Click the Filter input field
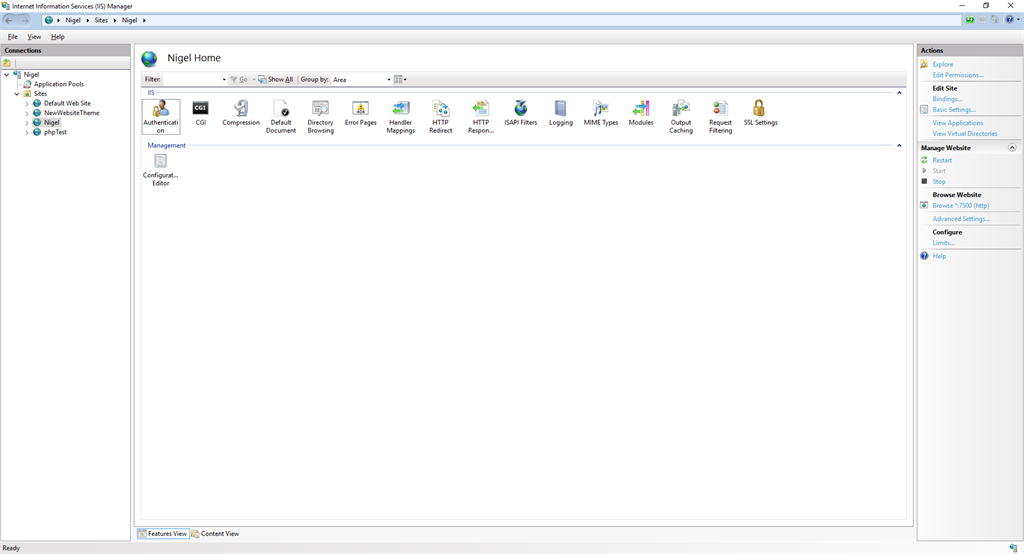 pyautogui.click(x=192, y=80)
